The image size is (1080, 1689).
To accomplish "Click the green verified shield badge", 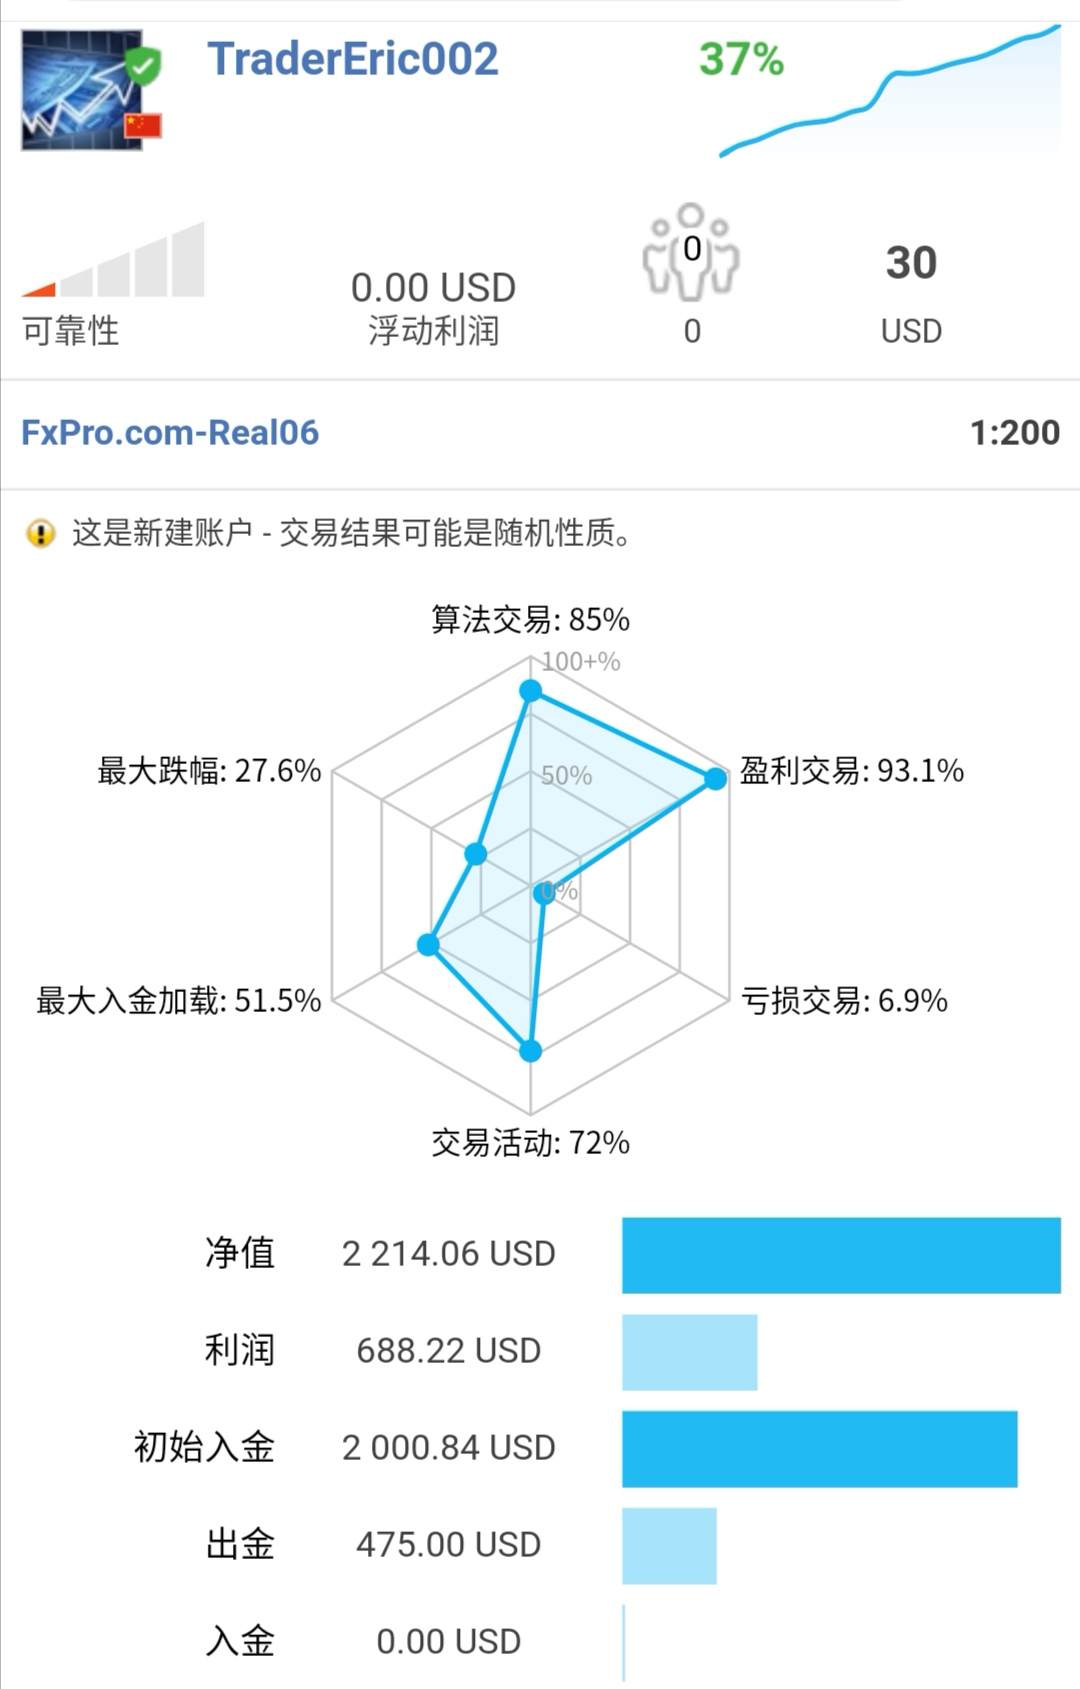I will [x=143, y=66].
